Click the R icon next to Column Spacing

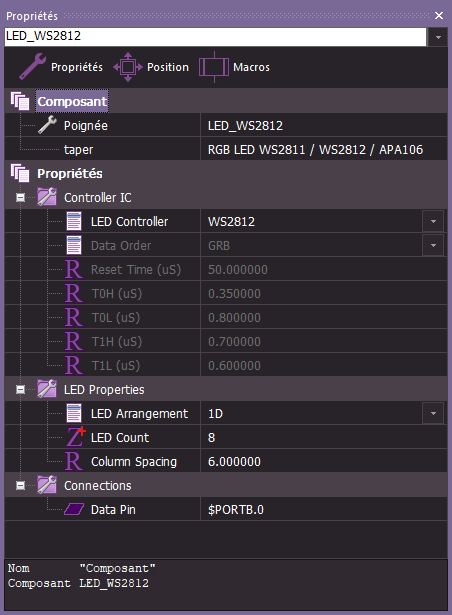tap(74, 462)
